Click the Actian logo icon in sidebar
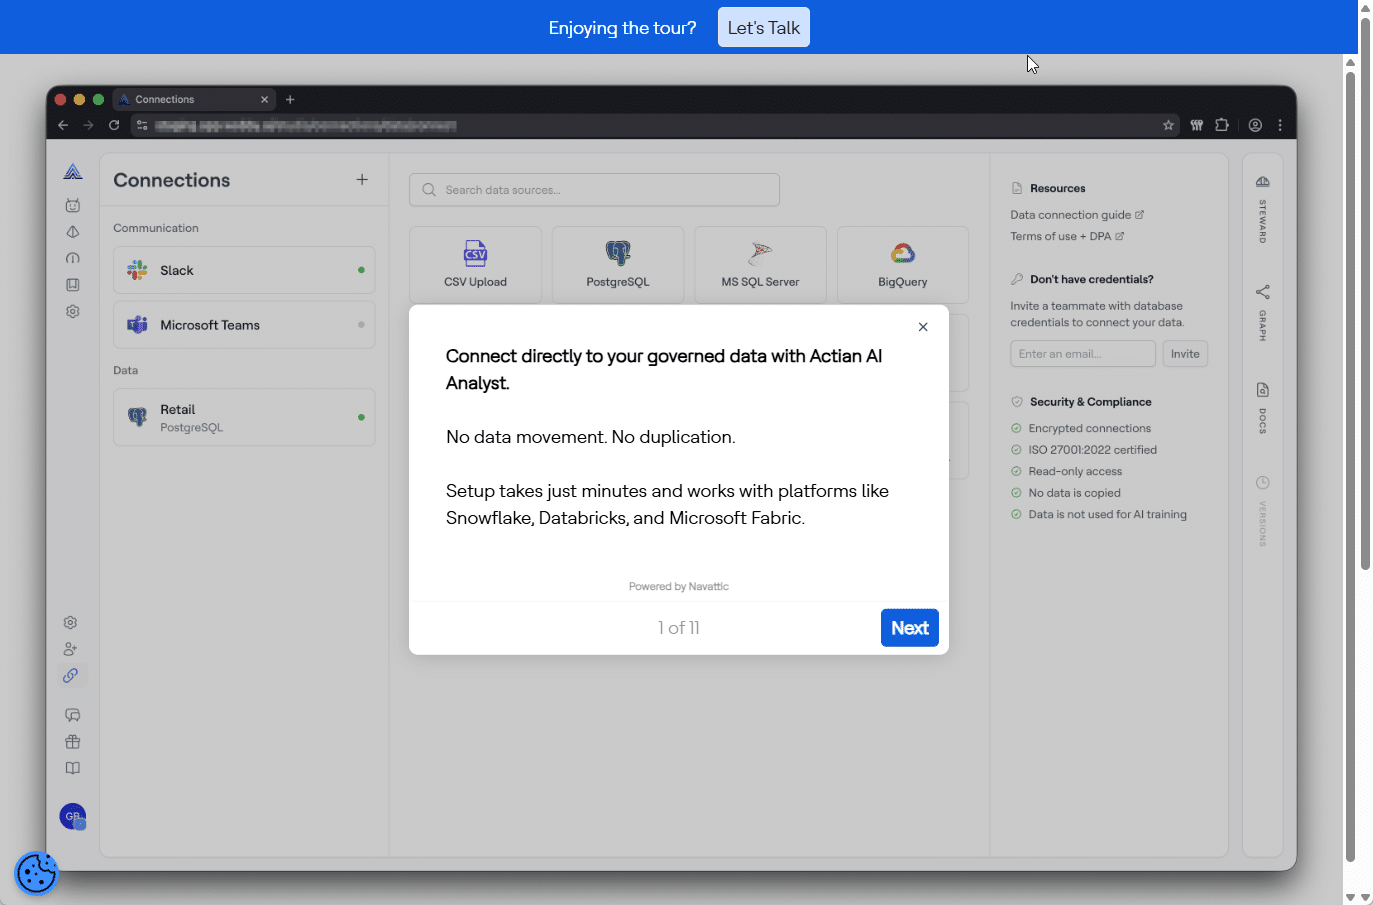 tap(73, 172)
